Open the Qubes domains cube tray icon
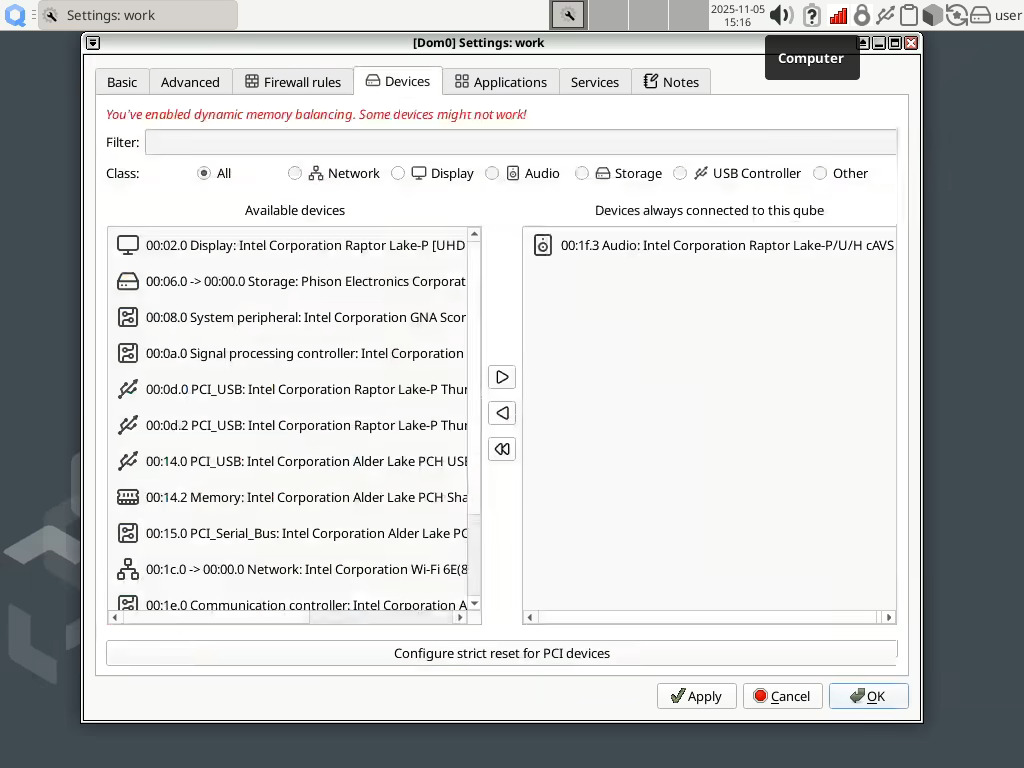1024x768 pixels. click(x=933, y=15)
